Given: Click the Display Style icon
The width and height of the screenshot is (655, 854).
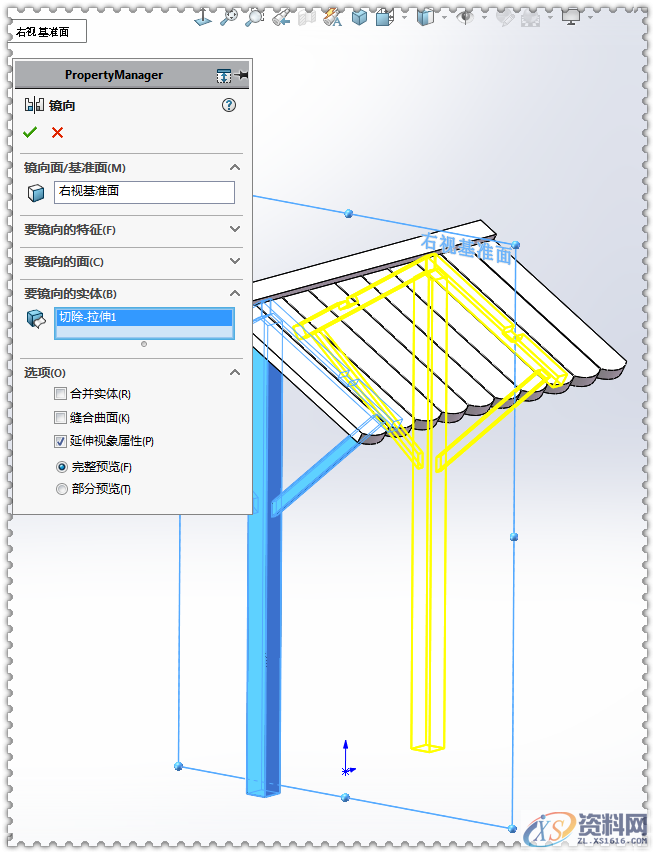Looking at the screenshot, I should point(425,17).
